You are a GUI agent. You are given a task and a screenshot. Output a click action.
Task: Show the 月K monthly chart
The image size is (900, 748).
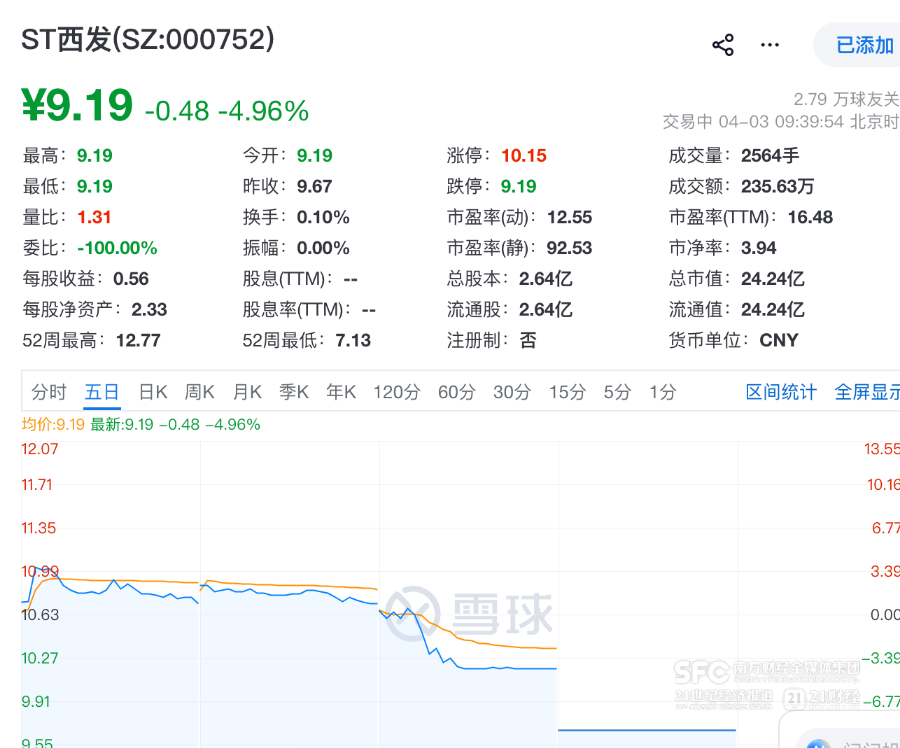247,392
